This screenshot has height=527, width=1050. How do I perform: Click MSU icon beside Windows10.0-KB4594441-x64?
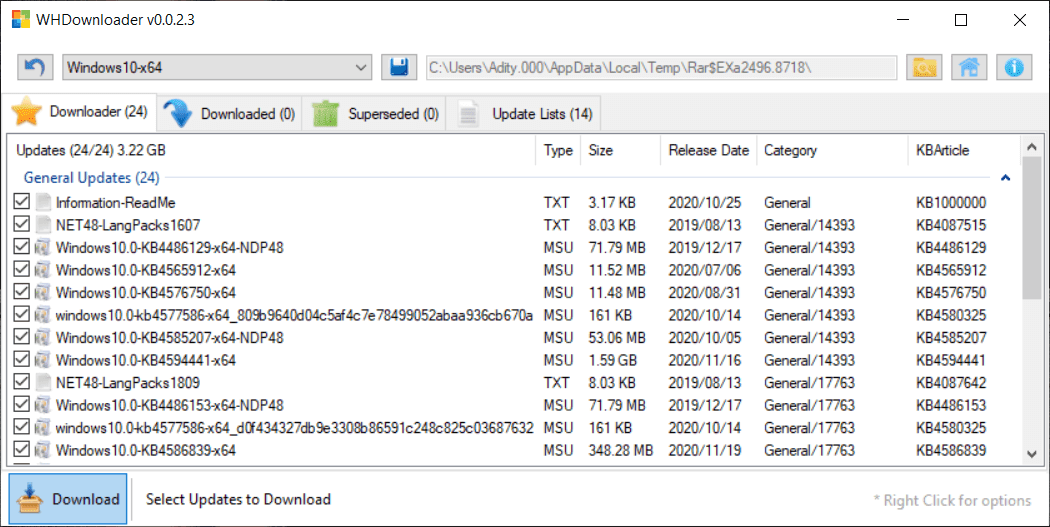coord(43,360)
